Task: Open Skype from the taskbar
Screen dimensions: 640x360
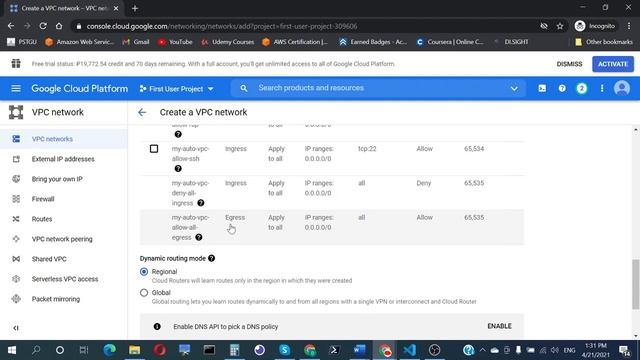Action: 284,350
